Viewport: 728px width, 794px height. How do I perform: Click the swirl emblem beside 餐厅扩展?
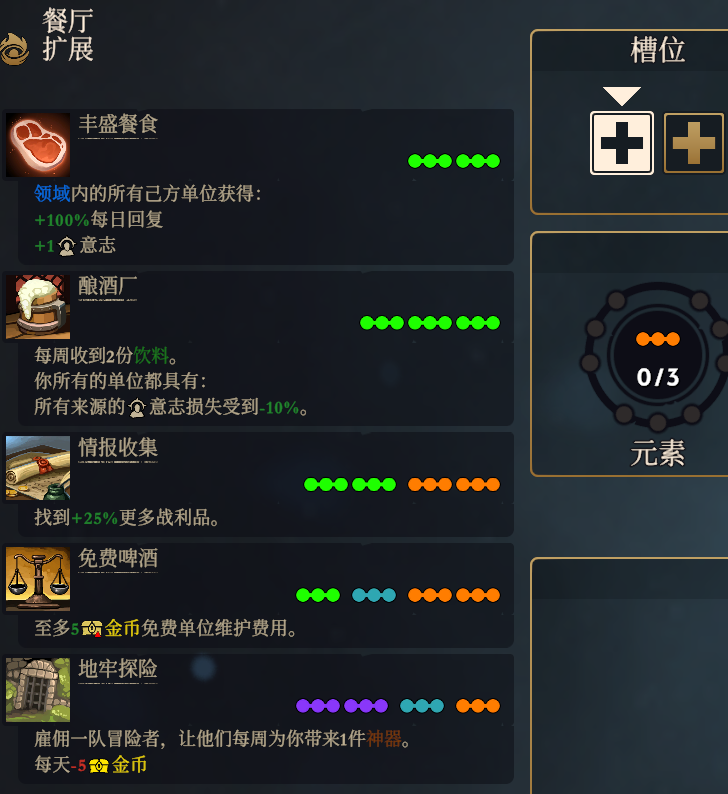14,49
